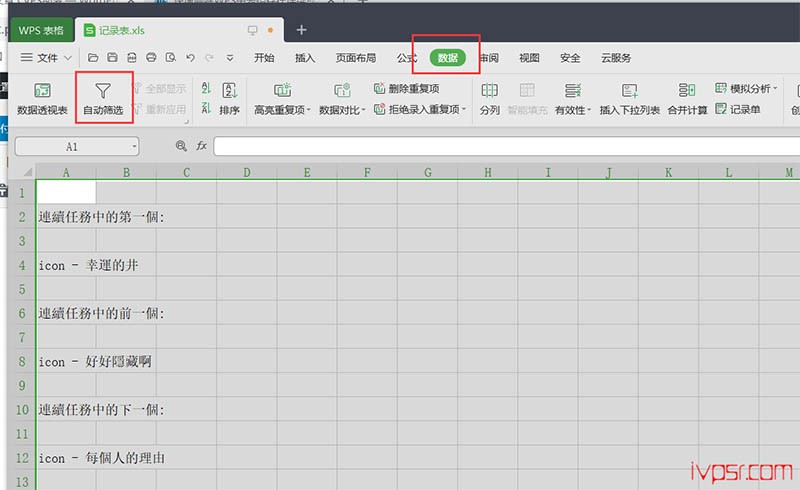Click 拒绝录入重复项 reject duplicates
Viewport: 800px width, 490px height.
[420, 109]
